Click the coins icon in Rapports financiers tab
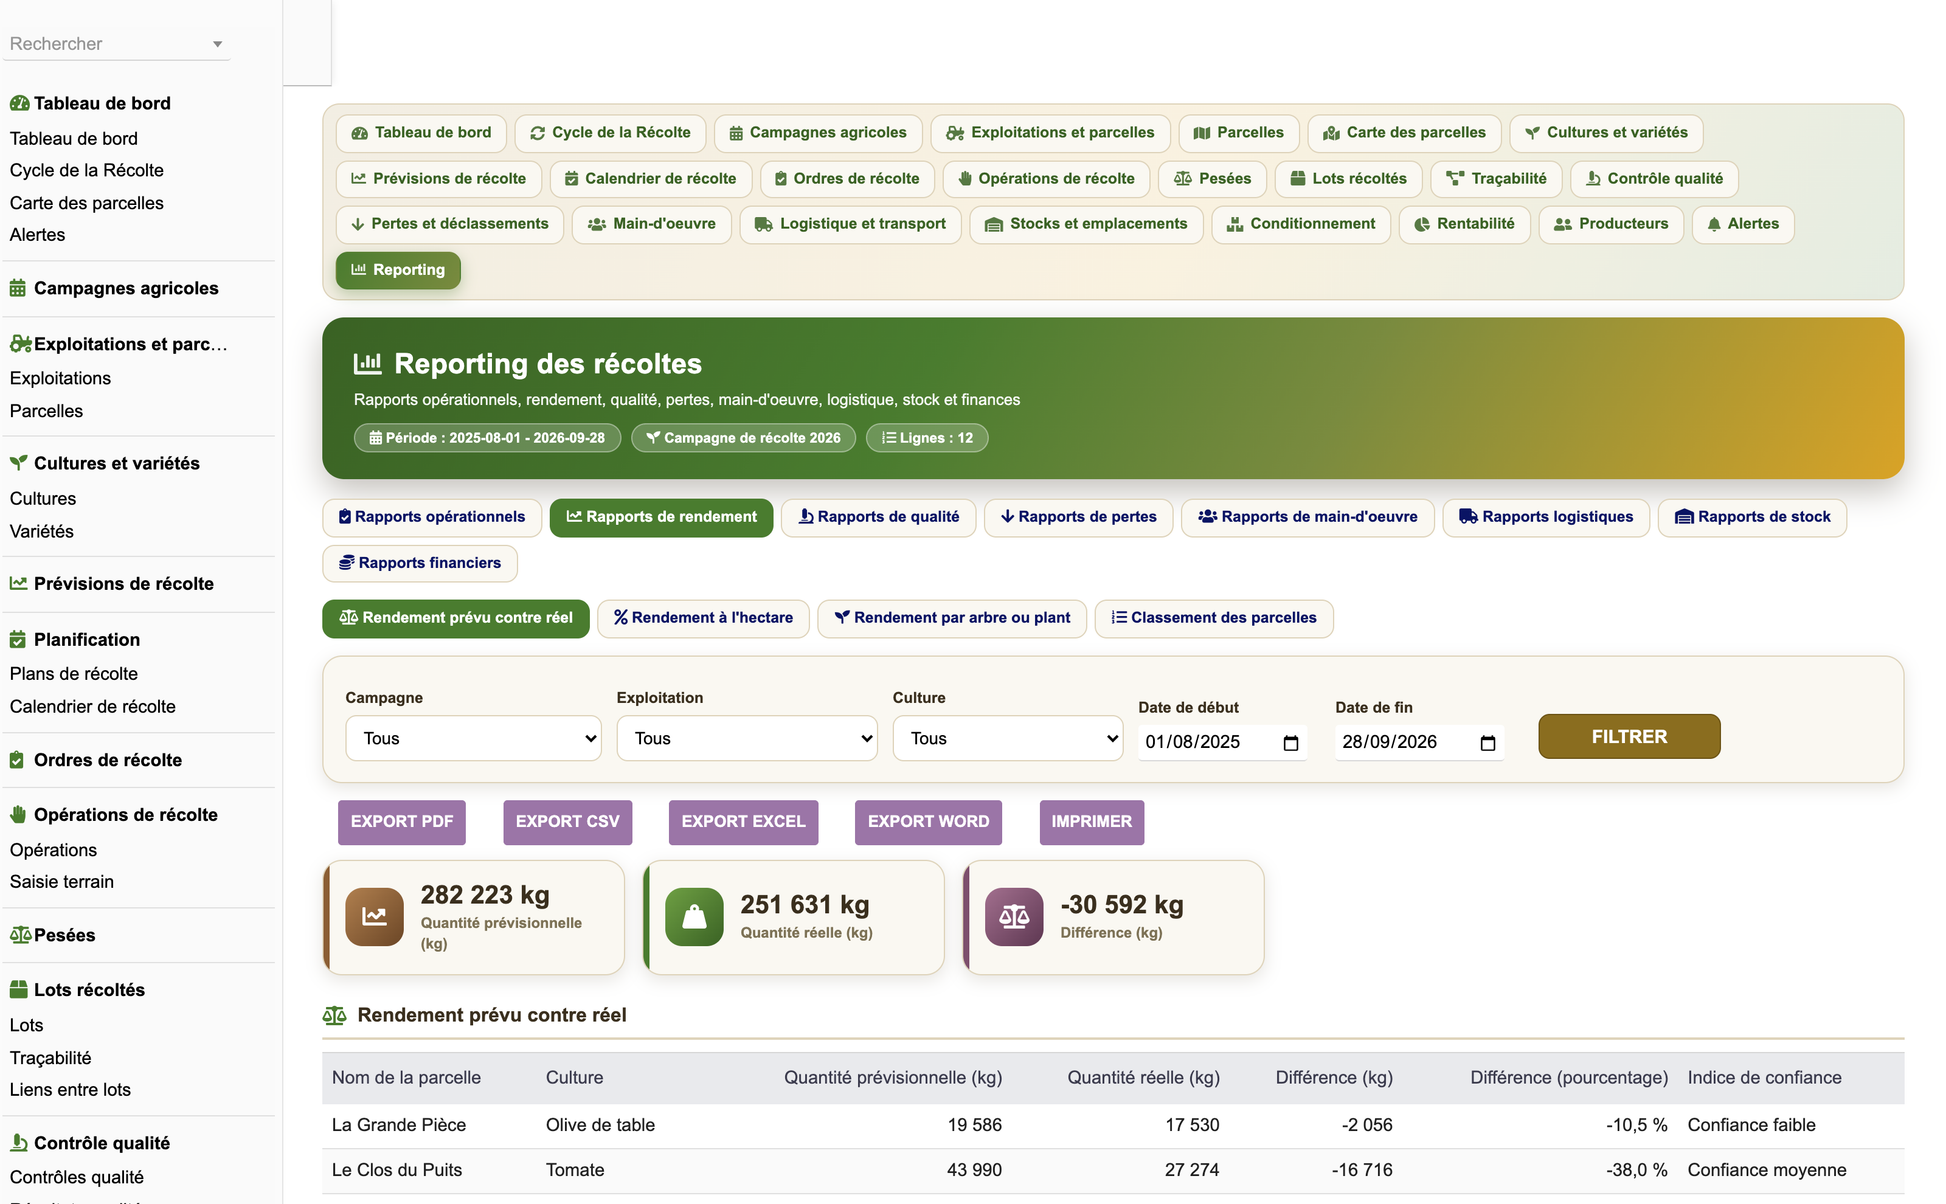The image size is (1946, 1204). 347,563
